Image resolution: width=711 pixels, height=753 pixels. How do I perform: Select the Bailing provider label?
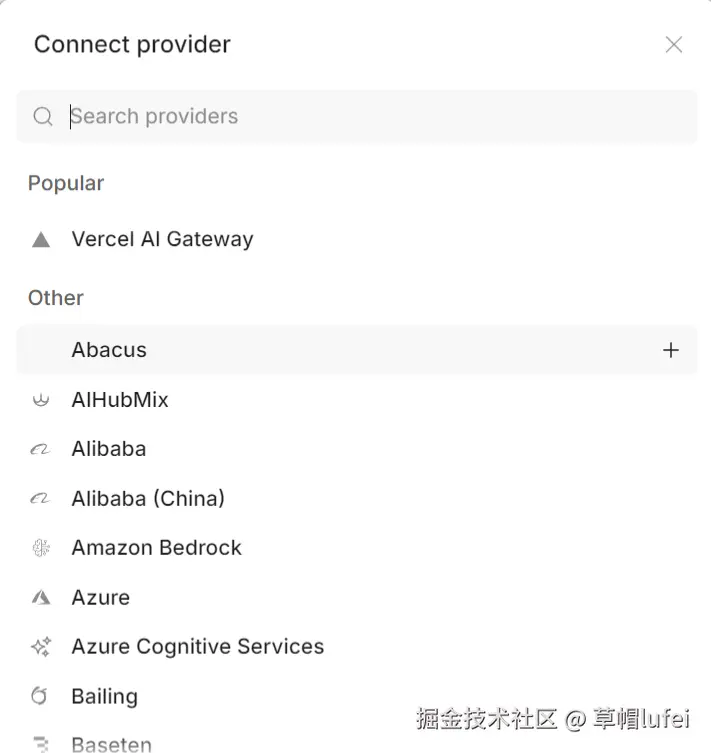(x=104, y=696)
